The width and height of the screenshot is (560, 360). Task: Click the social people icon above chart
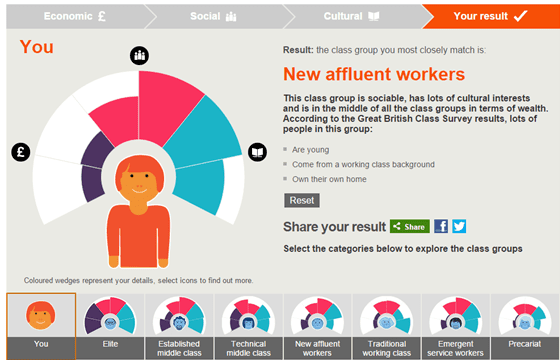(x=139, y=56)
